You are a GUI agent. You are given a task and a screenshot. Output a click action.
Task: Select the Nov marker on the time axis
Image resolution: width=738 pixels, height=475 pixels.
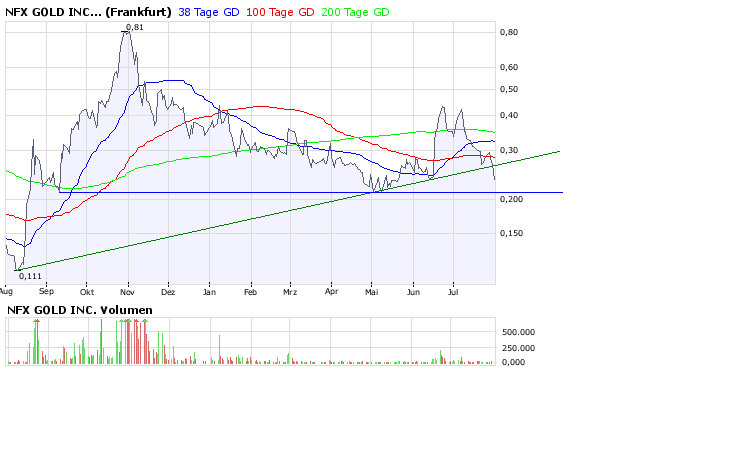127,291
